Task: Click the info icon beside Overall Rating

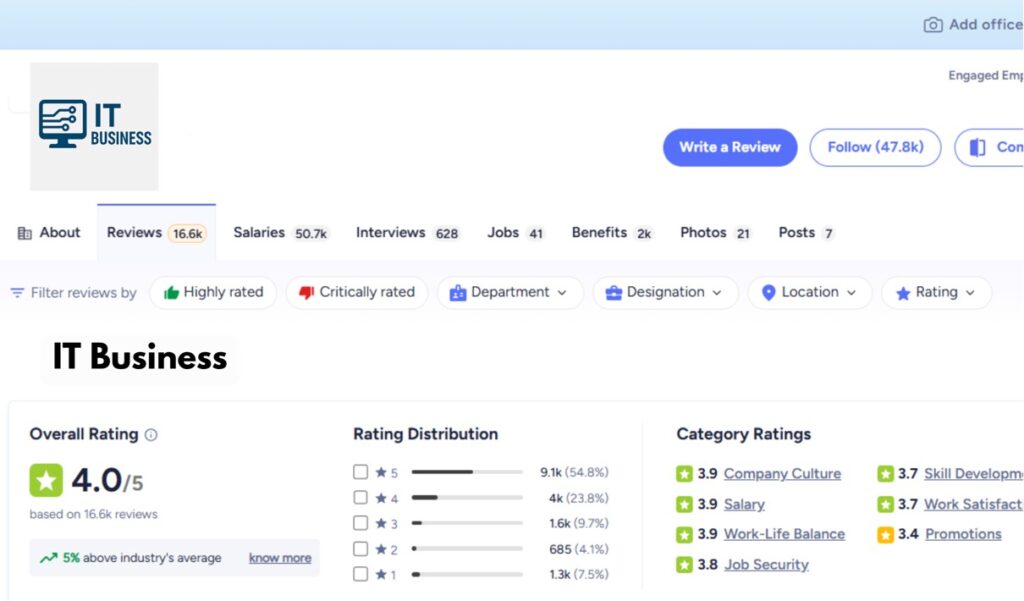Action: [151, 435]
